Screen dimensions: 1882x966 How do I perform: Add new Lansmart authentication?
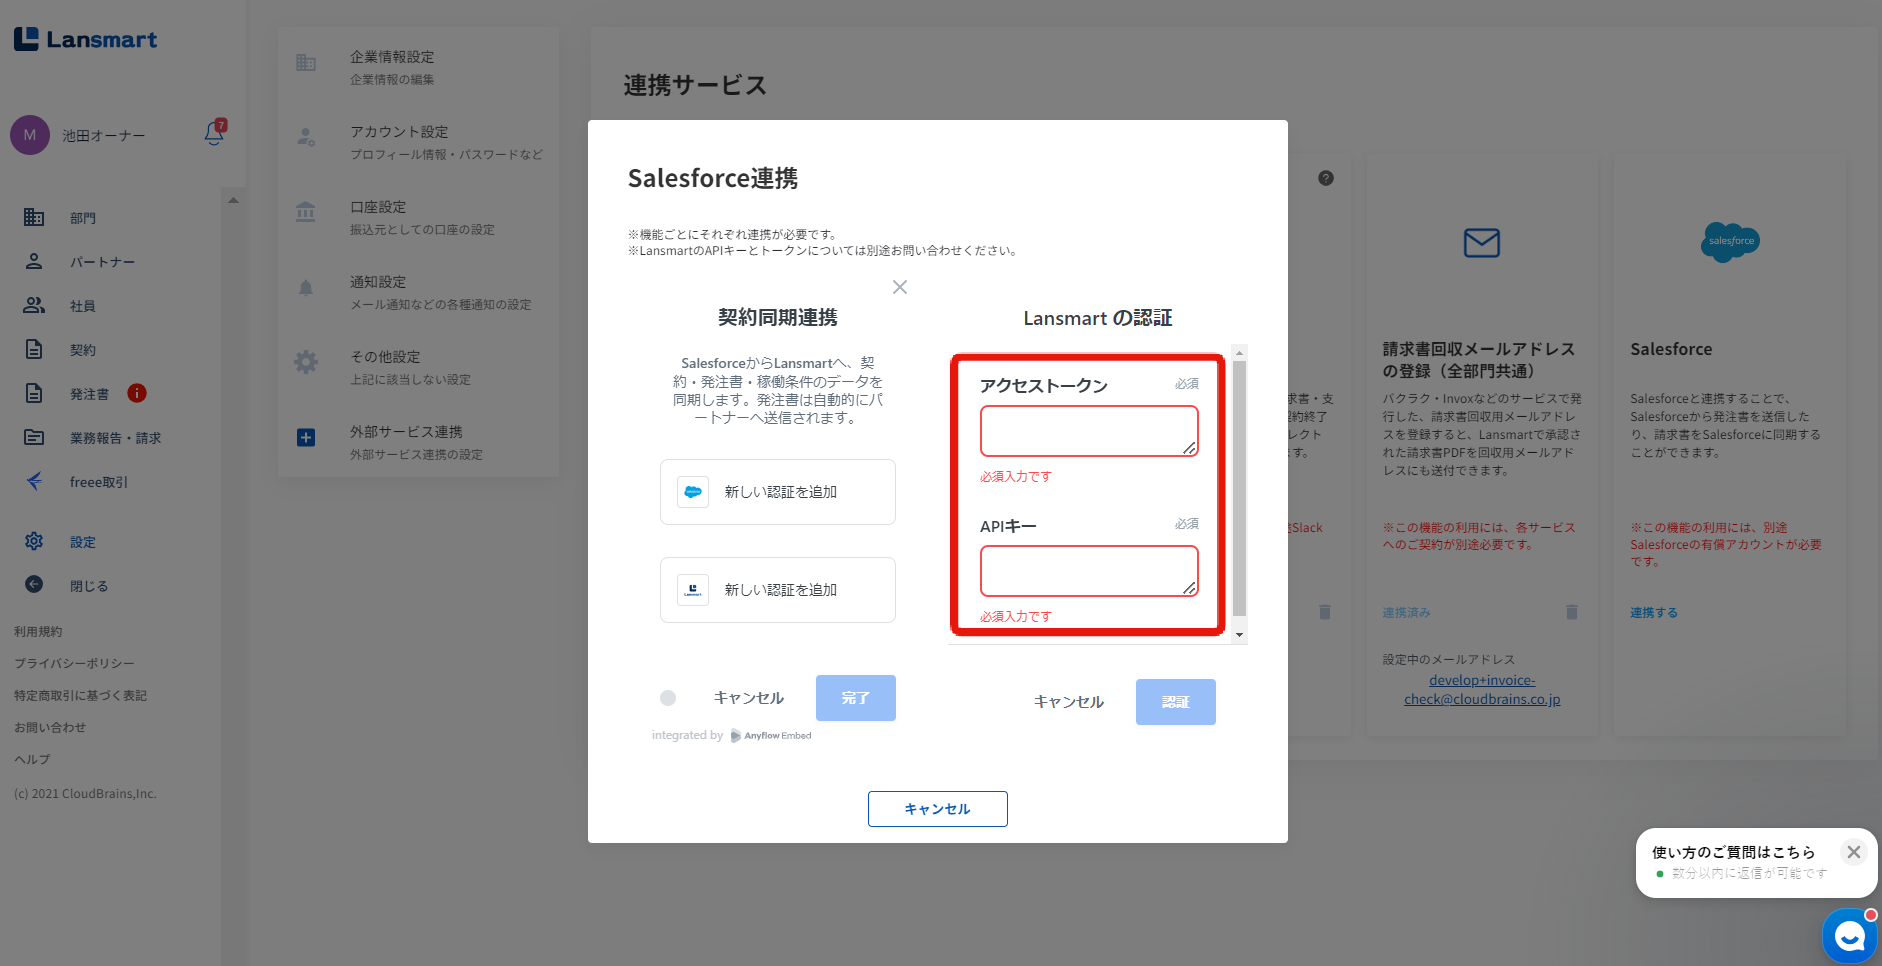pos(778,590)
